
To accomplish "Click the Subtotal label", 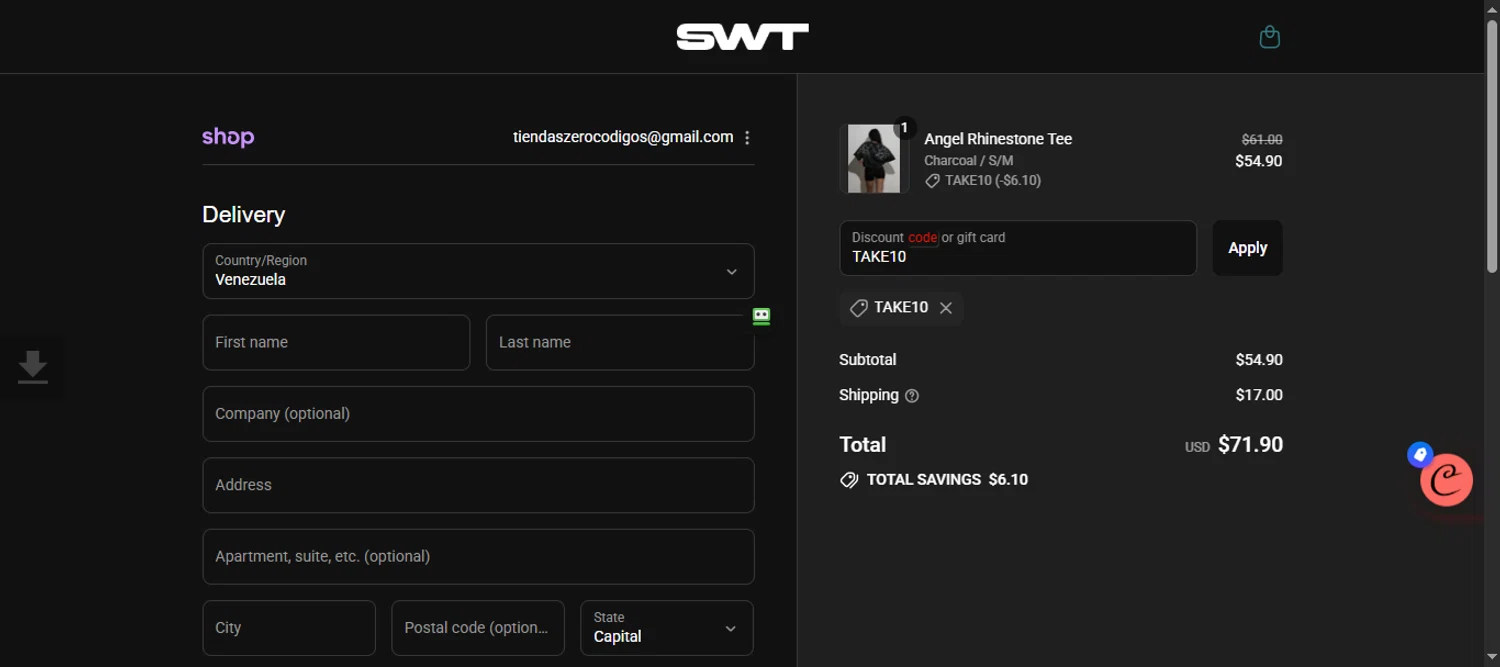I will coord(867,360).
